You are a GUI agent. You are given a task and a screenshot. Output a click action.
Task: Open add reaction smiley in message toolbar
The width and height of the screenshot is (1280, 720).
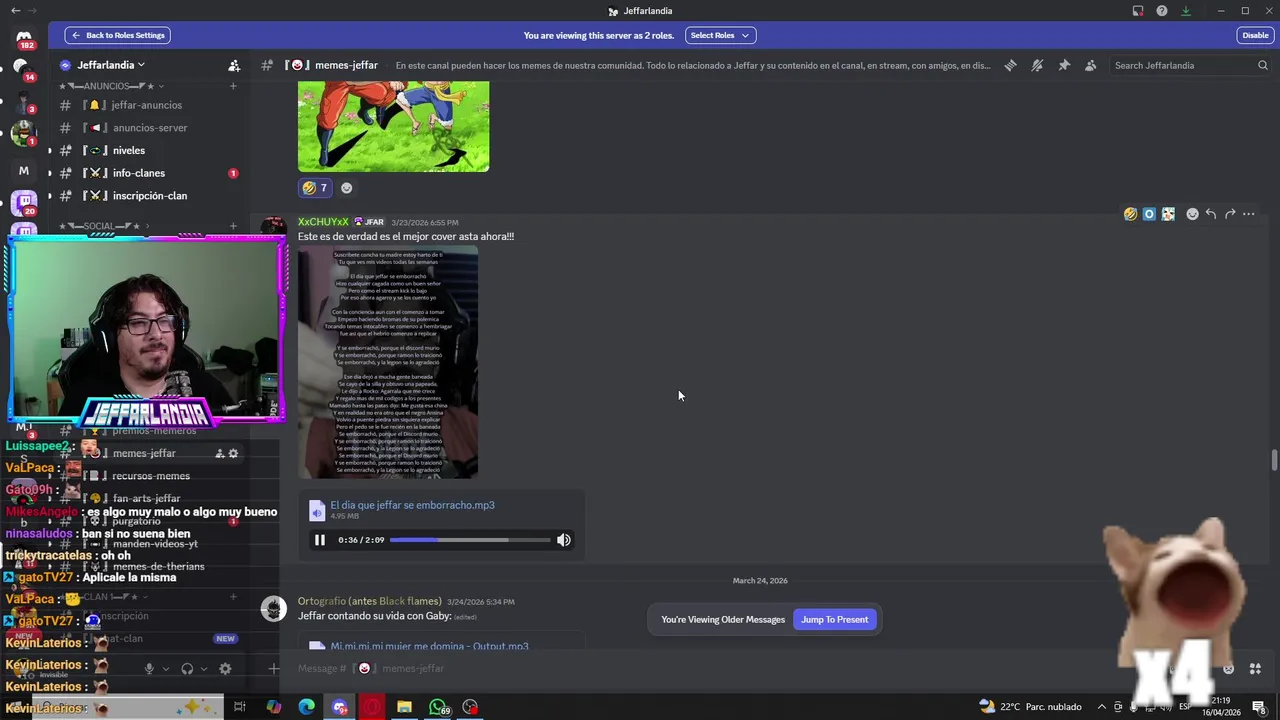[1192, 214]
